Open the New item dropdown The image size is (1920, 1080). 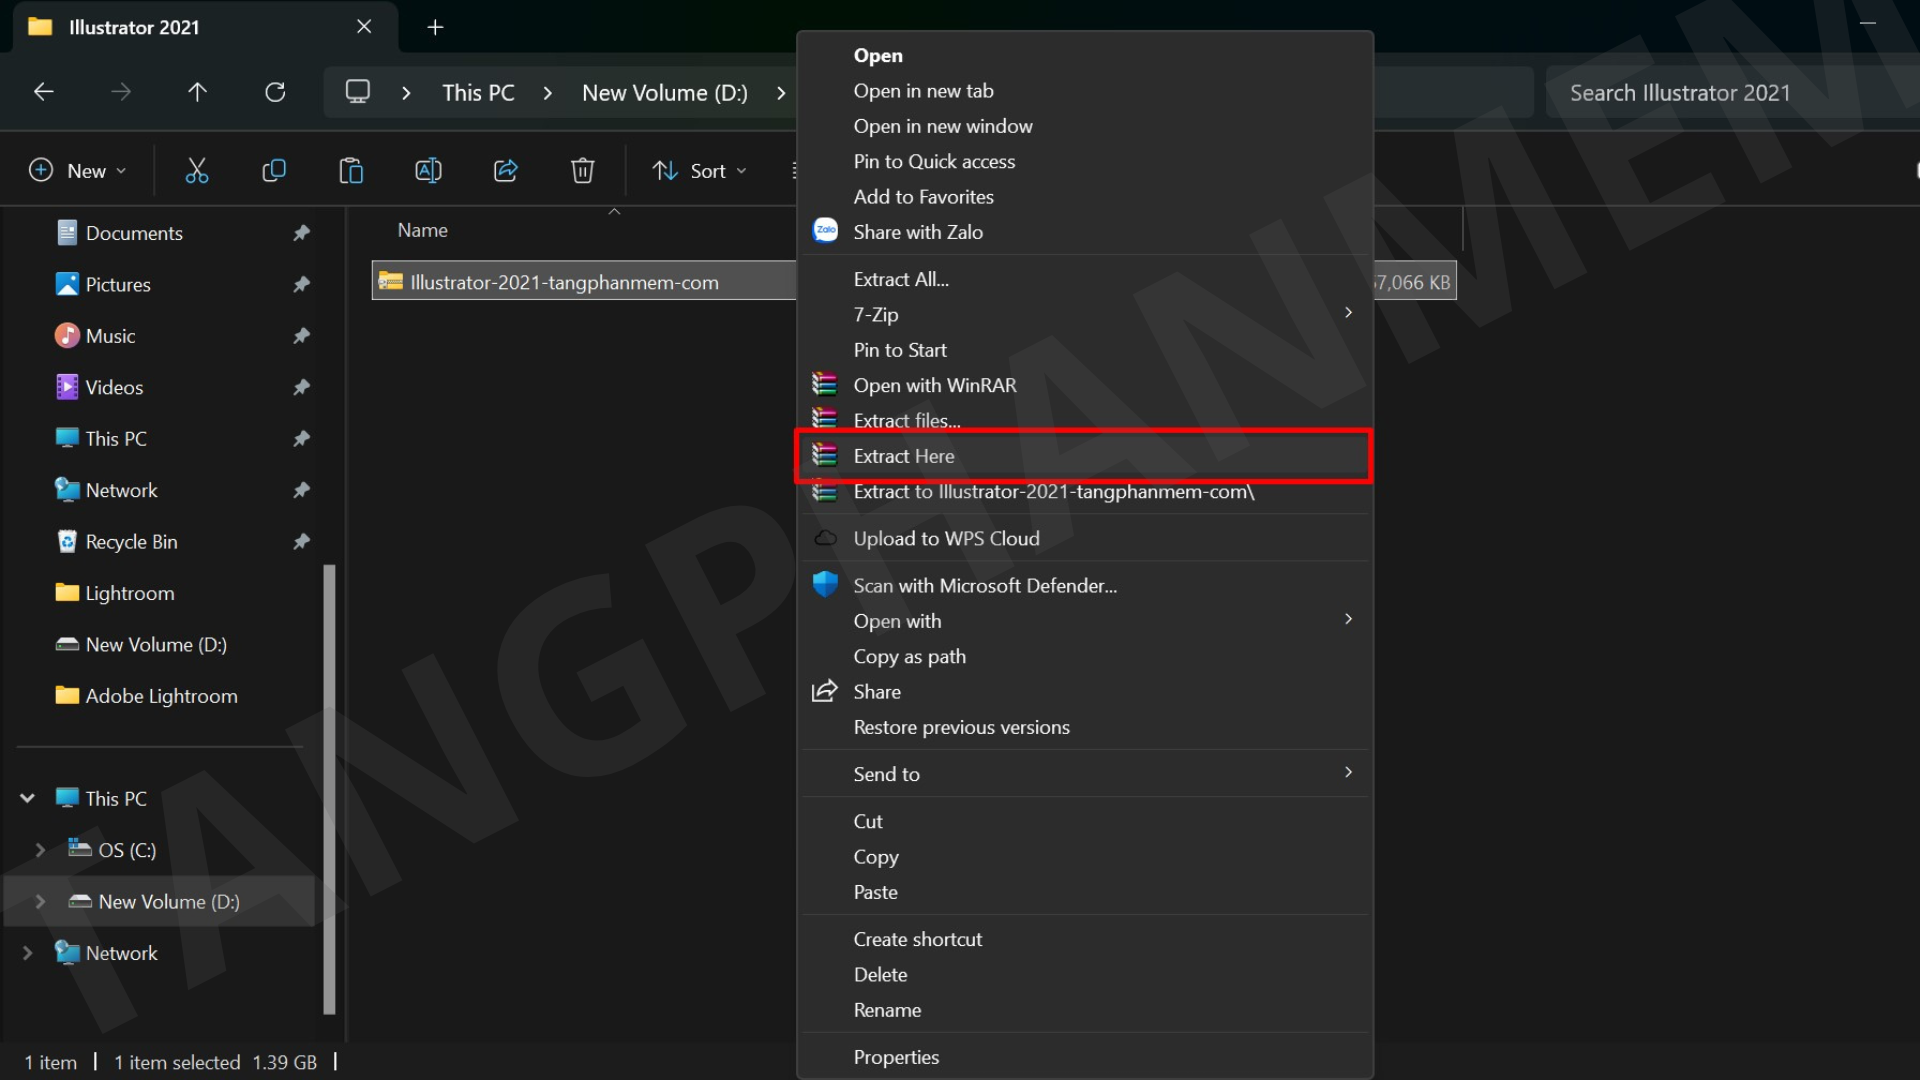point(78,171)
